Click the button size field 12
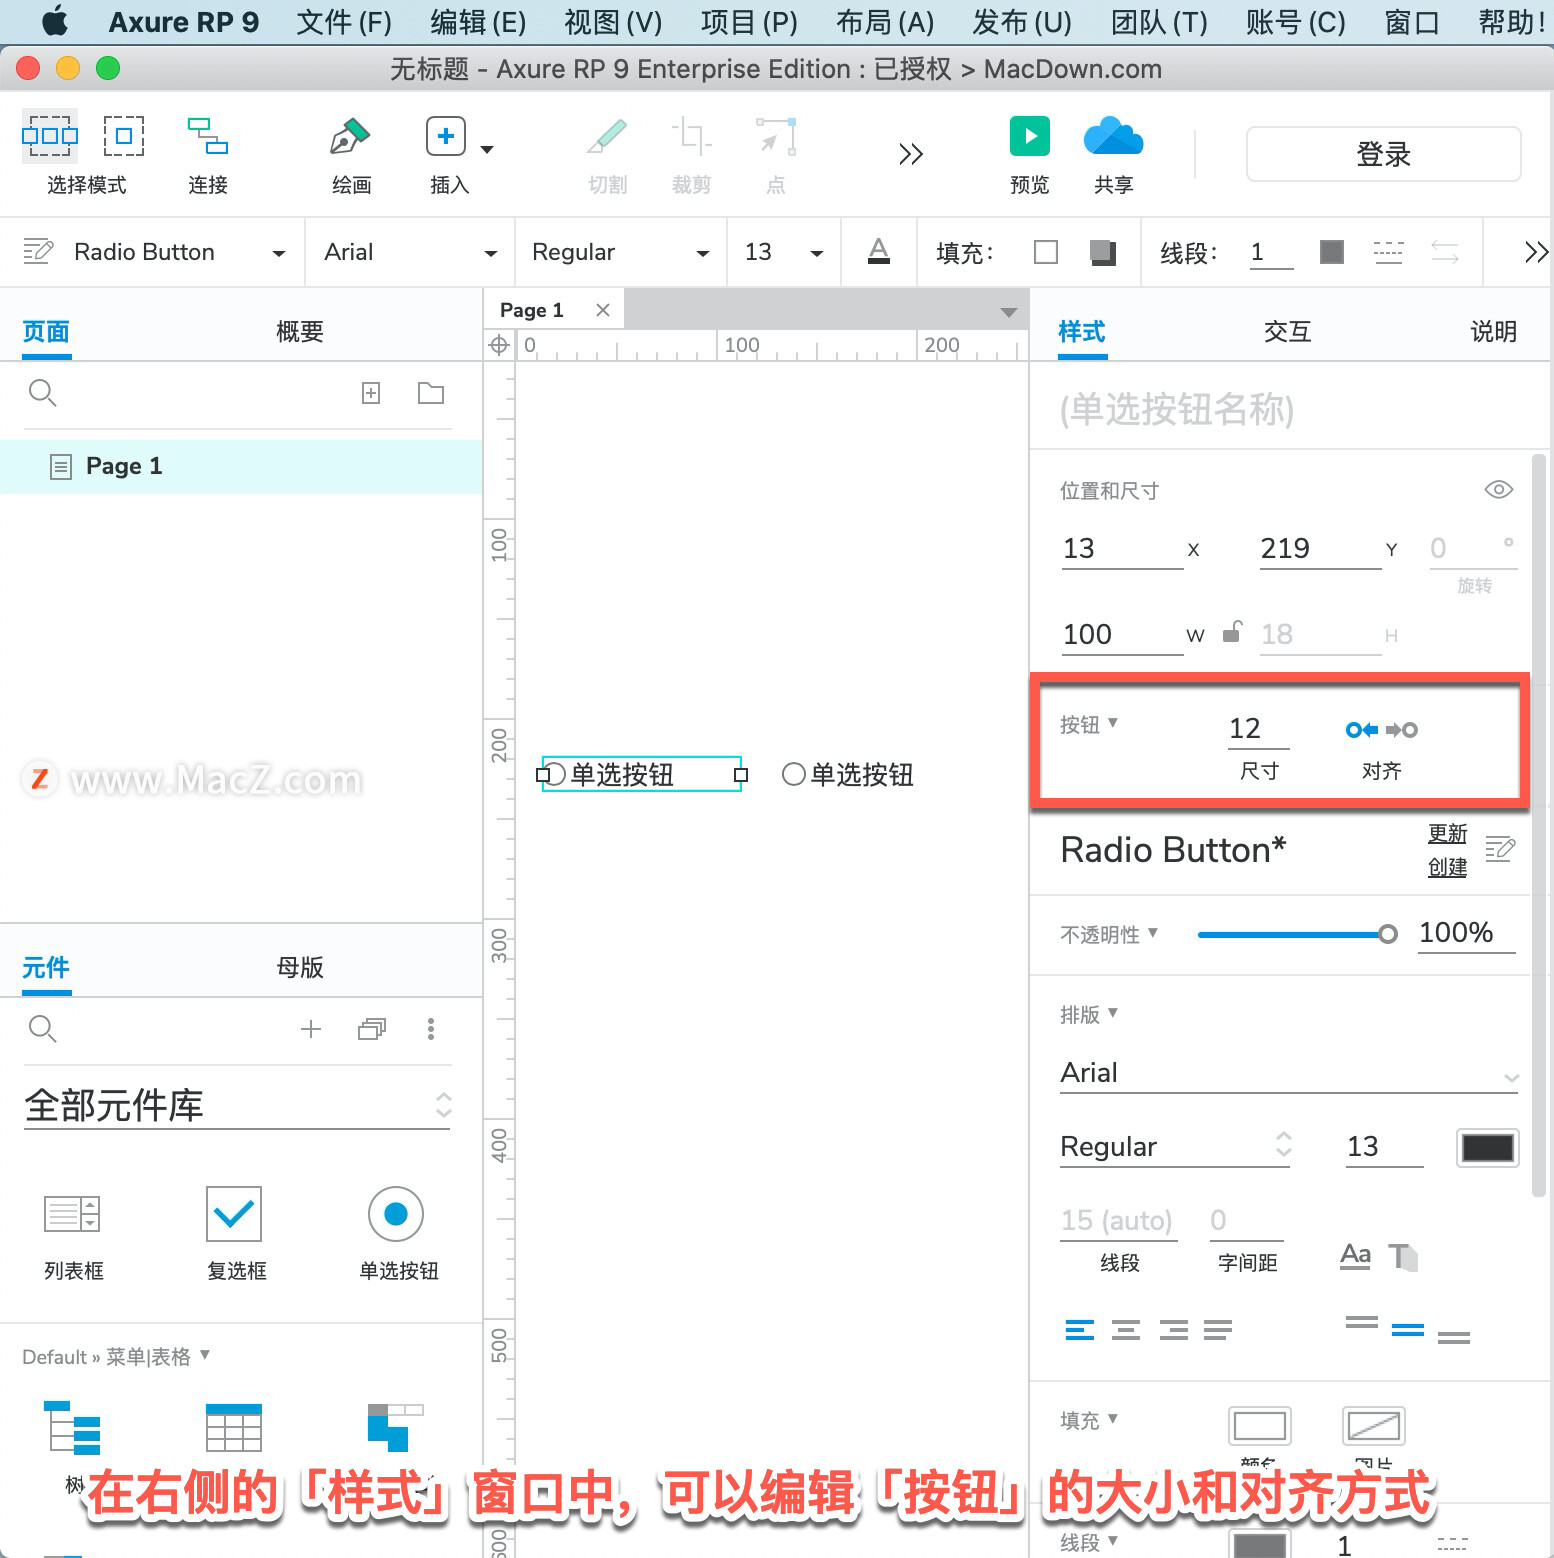 (1258, 729)
